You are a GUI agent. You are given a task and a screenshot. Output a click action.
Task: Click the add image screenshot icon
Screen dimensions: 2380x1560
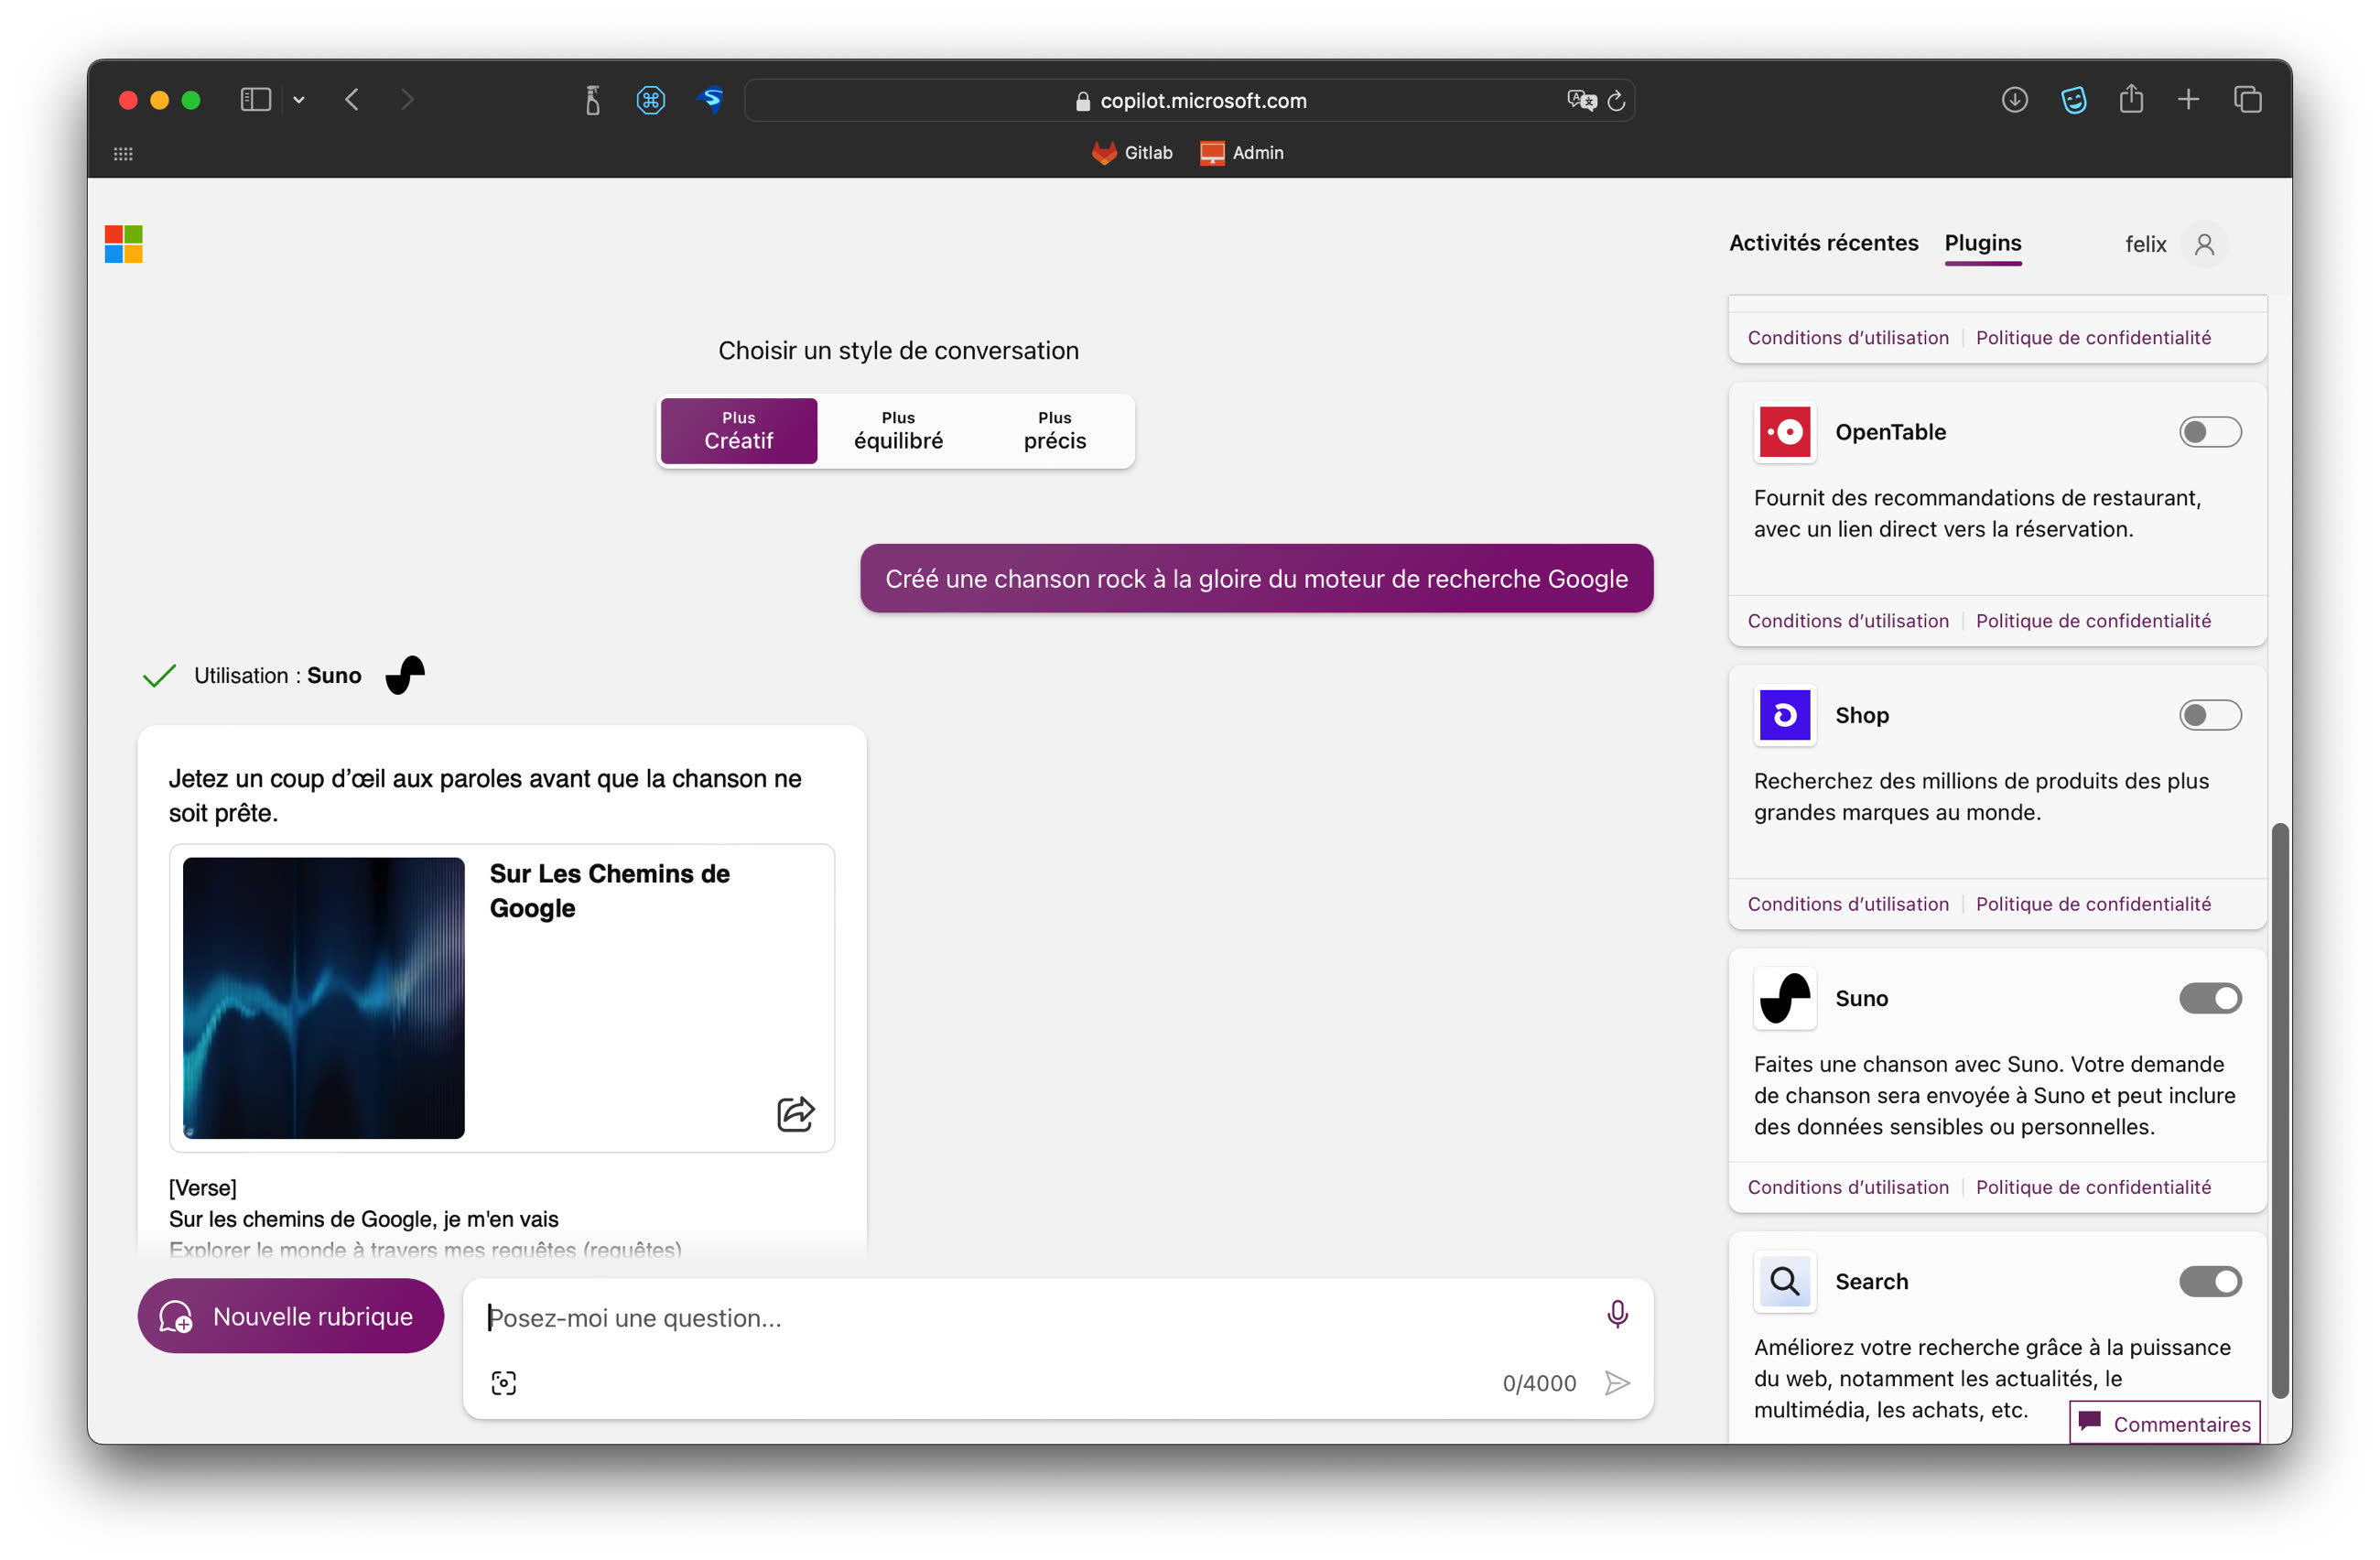click(x=503, y=1383)
